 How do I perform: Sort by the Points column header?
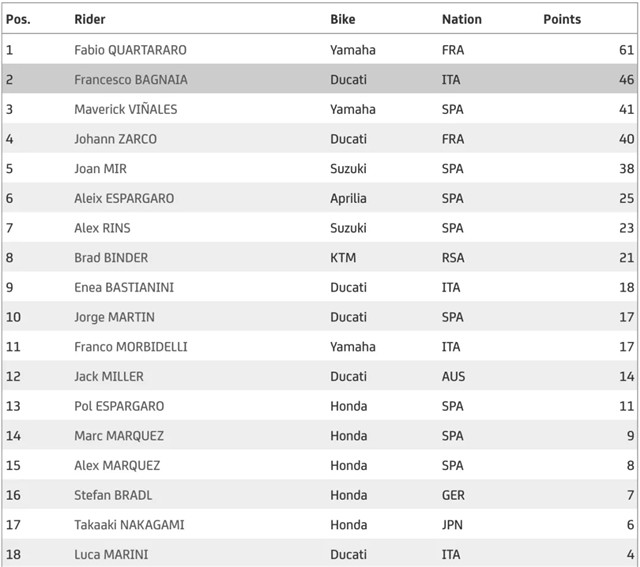[562, 19]
